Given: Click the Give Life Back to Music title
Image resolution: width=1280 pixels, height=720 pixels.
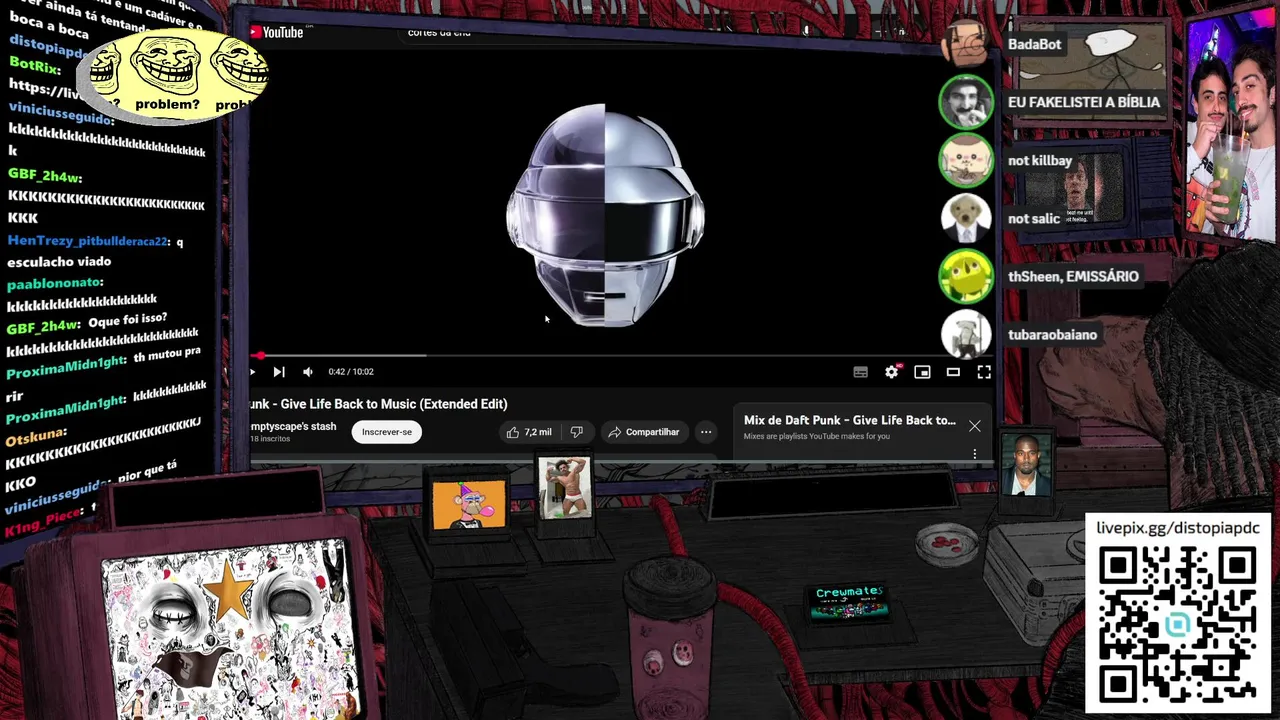Looking at the screenshot, I should point(378,404).
